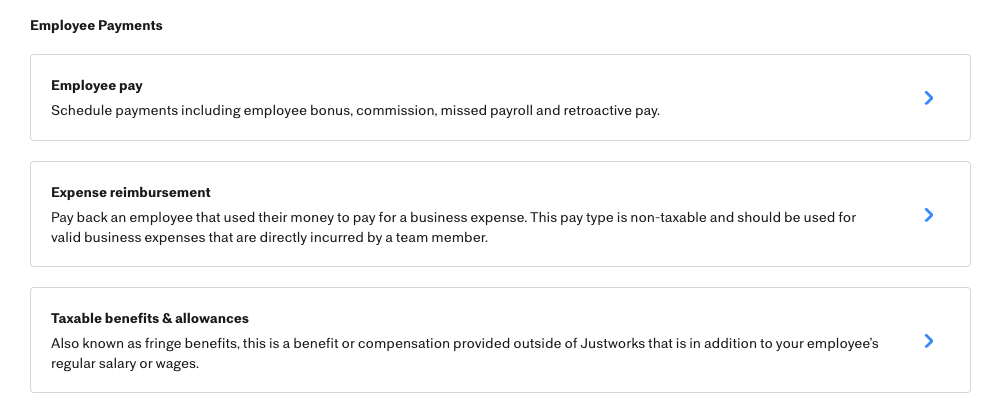Select the Expense reimbursement title
1001x411 pixels.
click(x=131, y=192)
